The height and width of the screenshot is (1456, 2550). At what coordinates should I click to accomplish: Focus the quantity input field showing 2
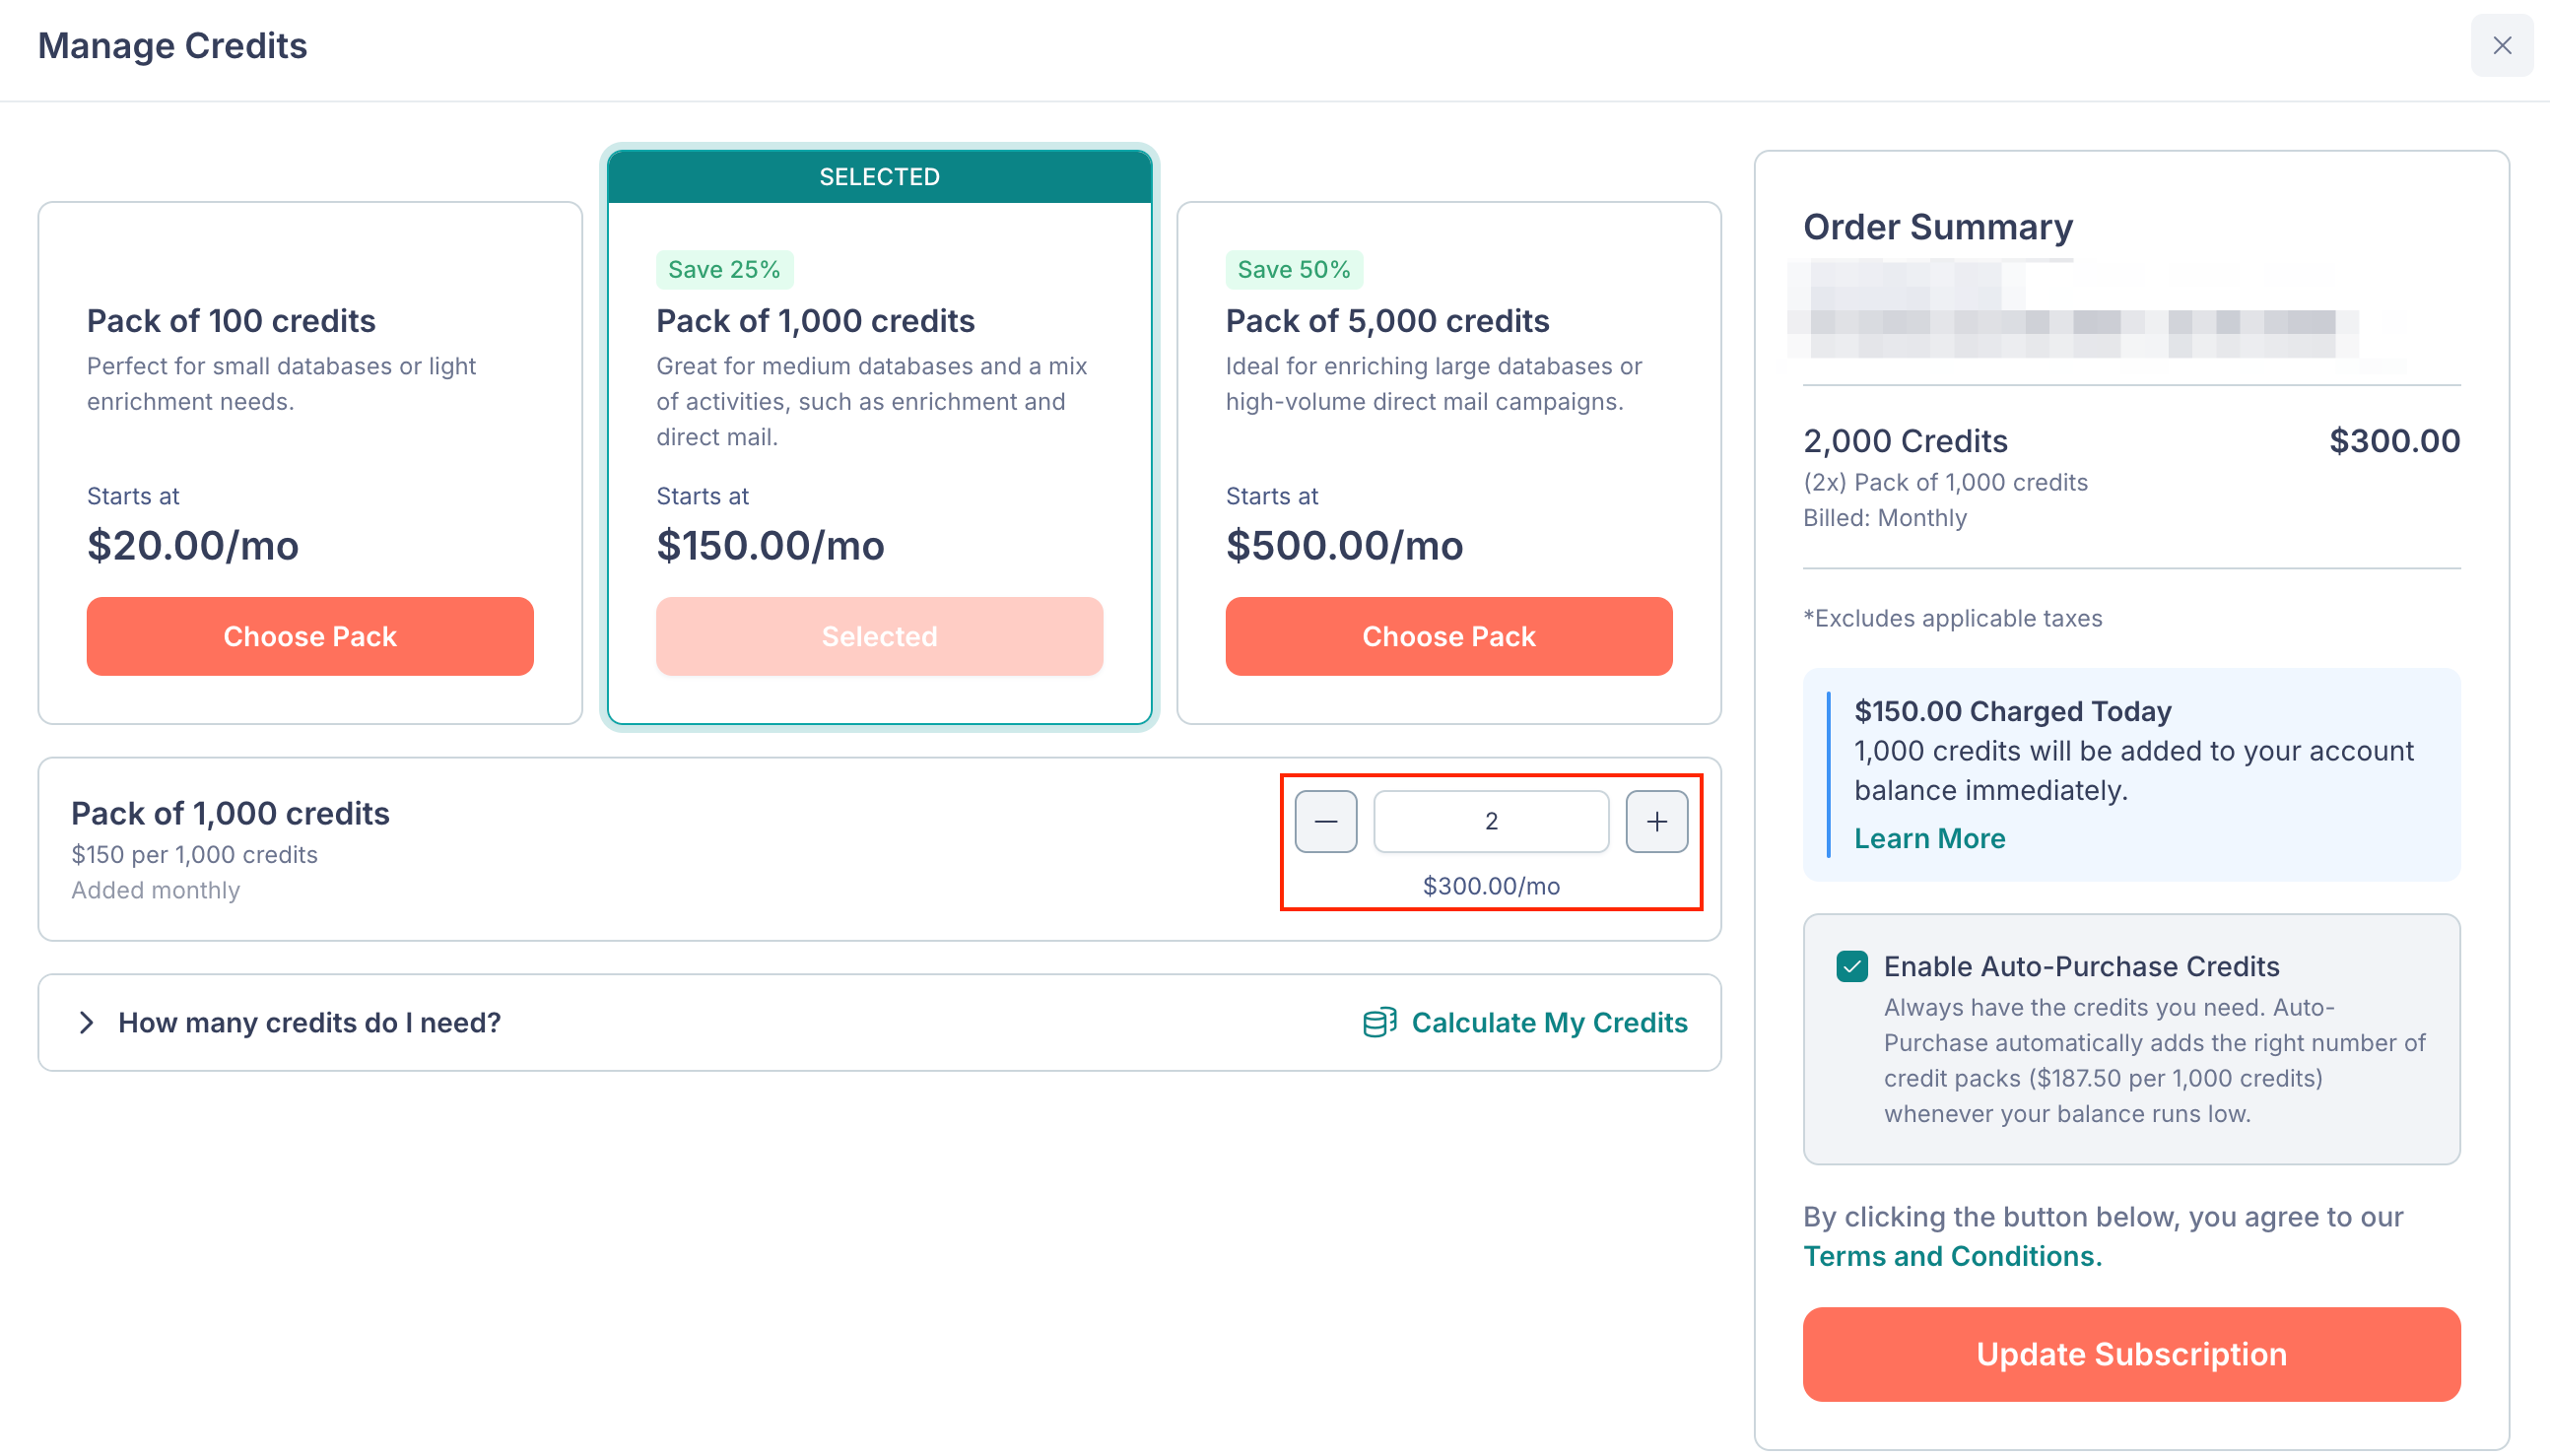(x=1491, y=821)
